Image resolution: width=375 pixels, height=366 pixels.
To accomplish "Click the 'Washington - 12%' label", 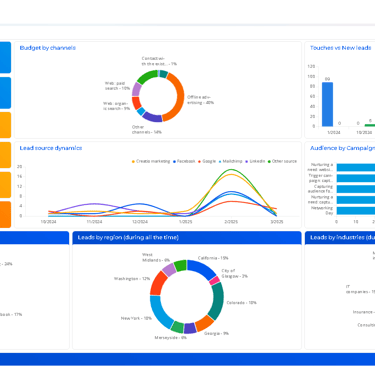I will pos(132,279).
